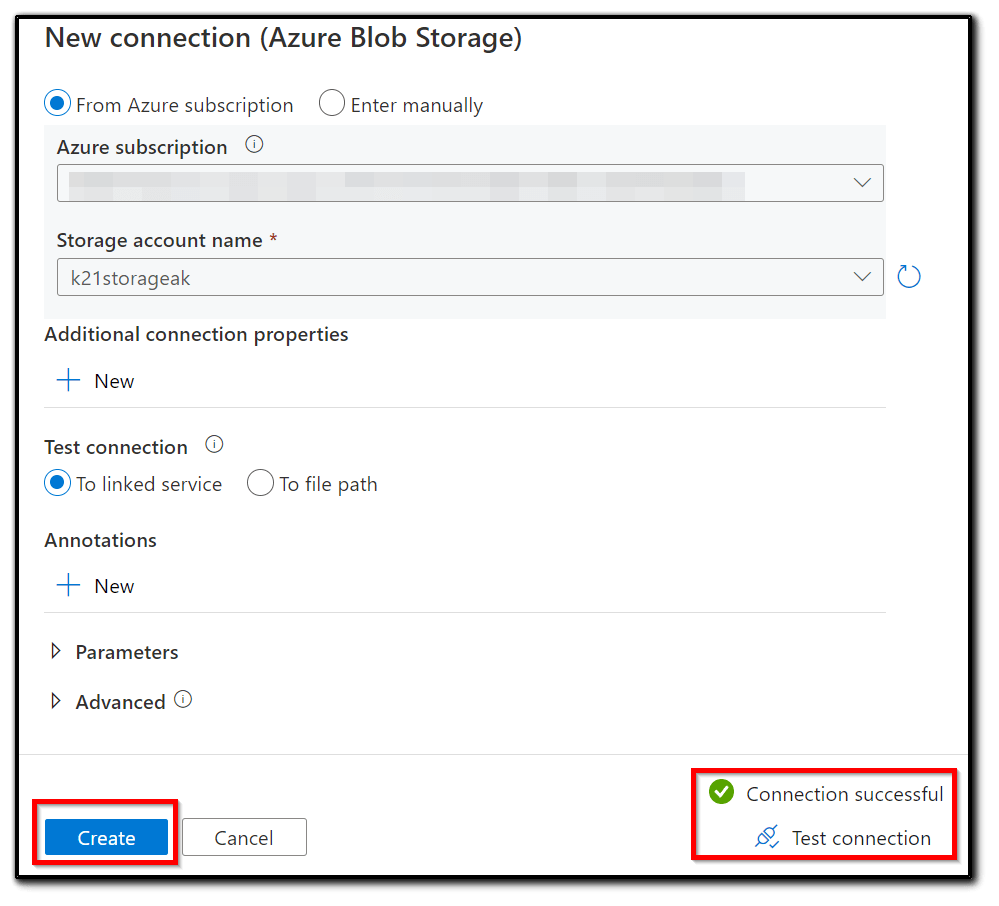Choose To file path test option
The height and width of the screenshot is (906, 999).
click(260, 484)
